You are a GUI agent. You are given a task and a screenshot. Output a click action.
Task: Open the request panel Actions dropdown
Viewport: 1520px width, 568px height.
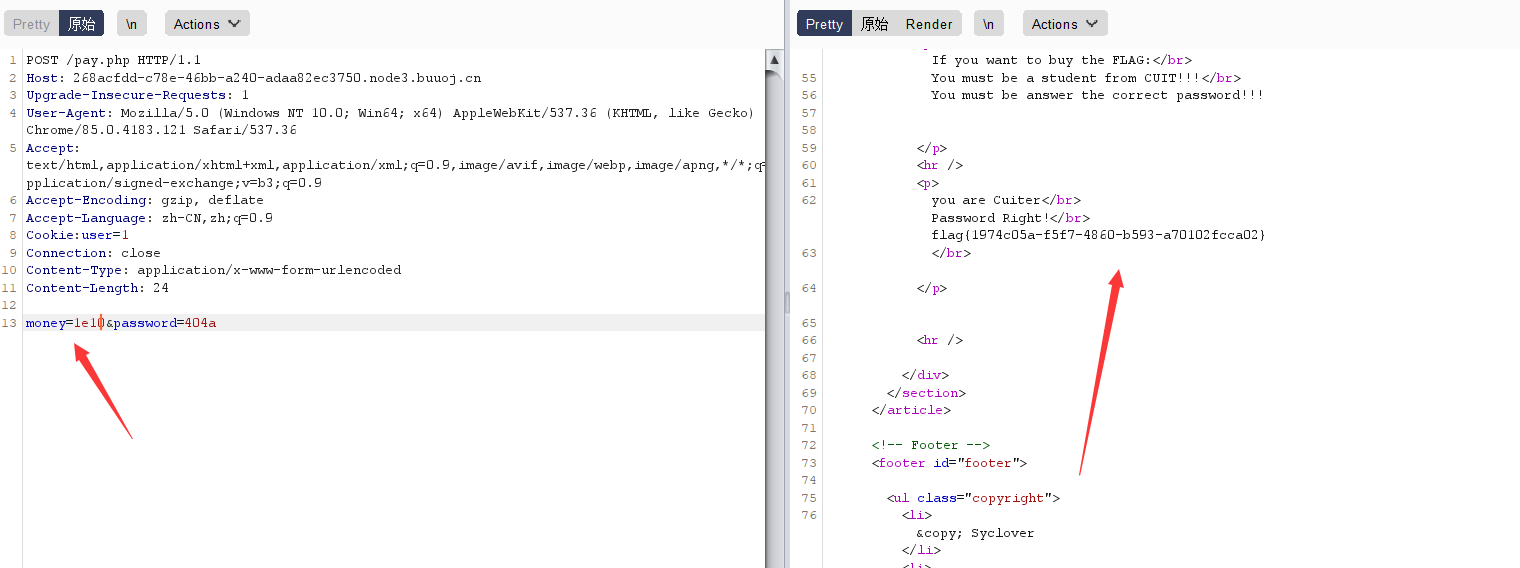(206, 24)
